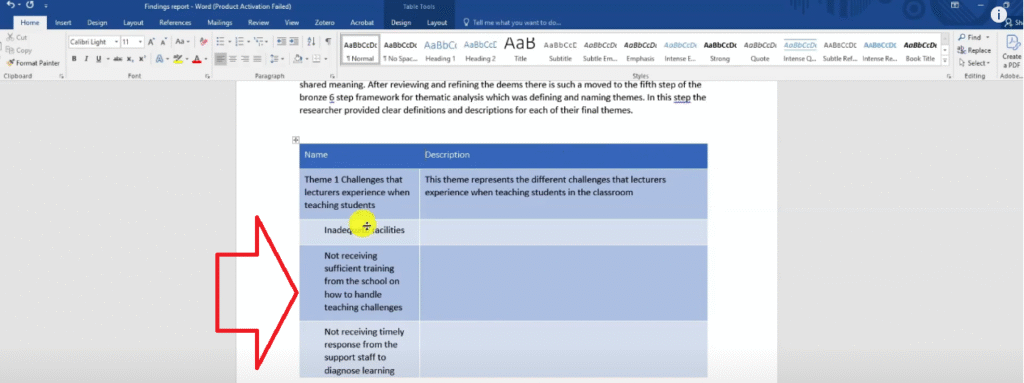Activate Format Painter
Screen dimensions: 1024x383
(33, 63)
